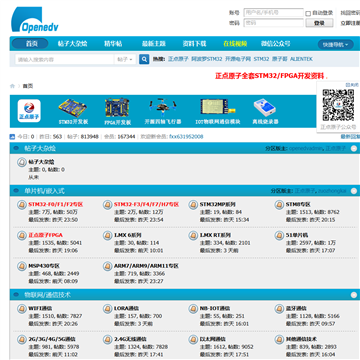Click the 开源四轴飞行器 drone image
The image size is (360, 360).
[163, 107]
